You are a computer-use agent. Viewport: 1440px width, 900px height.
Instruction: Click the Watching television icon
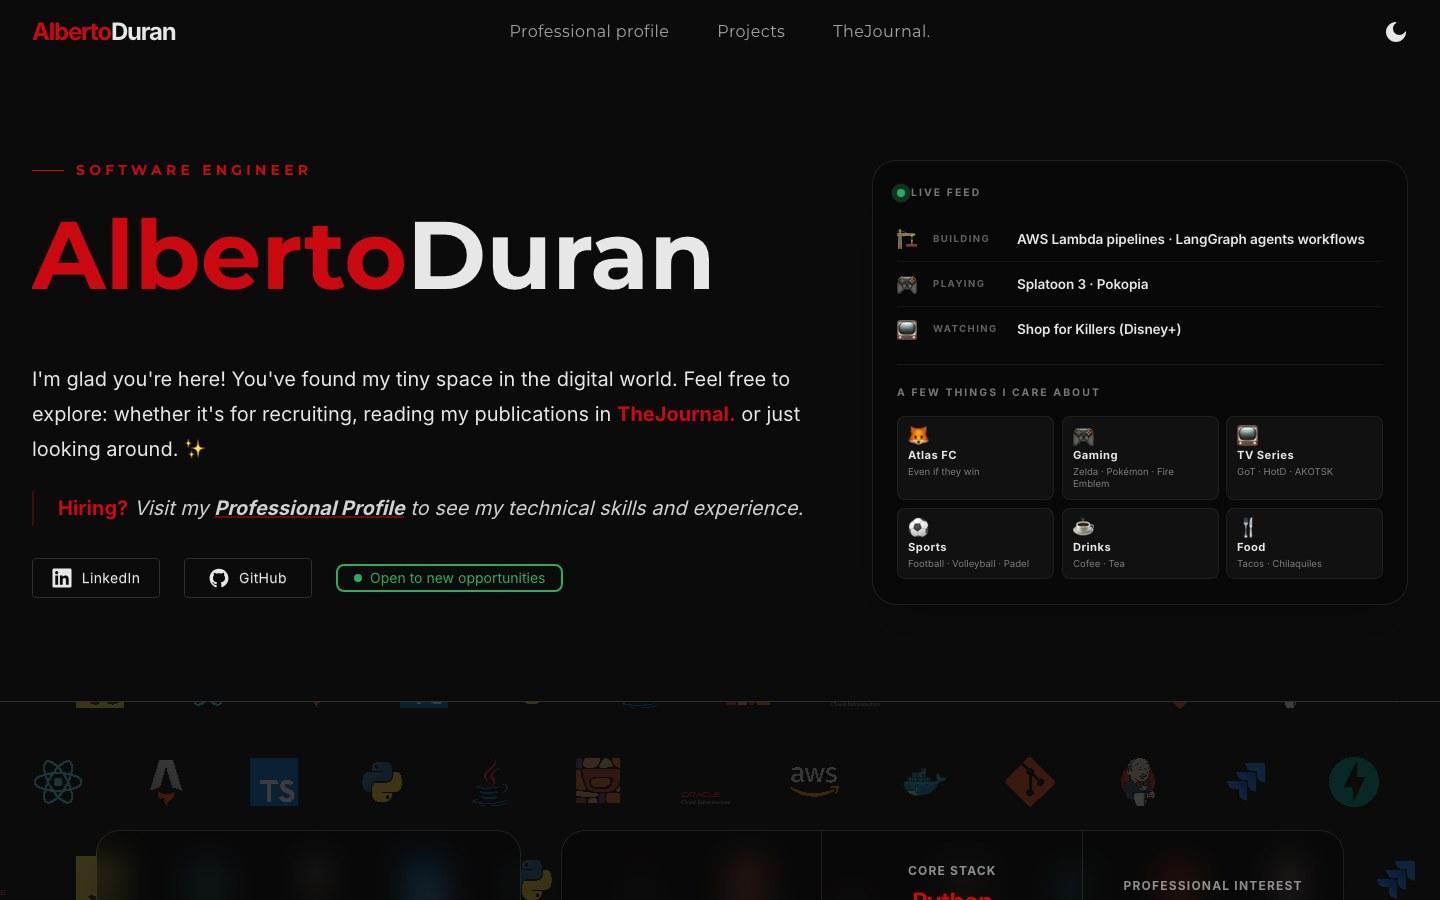coord(907,329)
